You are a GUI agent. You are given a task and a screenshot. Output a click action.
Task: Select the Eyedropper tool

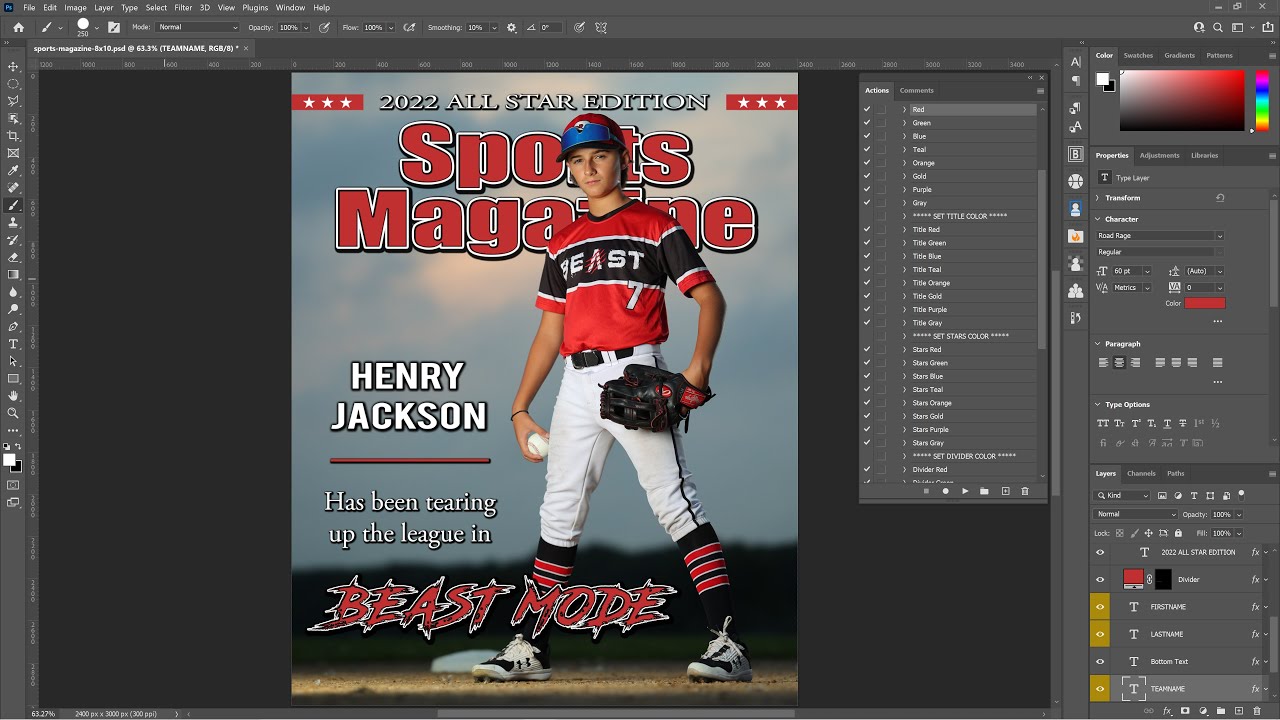point(13,170)
